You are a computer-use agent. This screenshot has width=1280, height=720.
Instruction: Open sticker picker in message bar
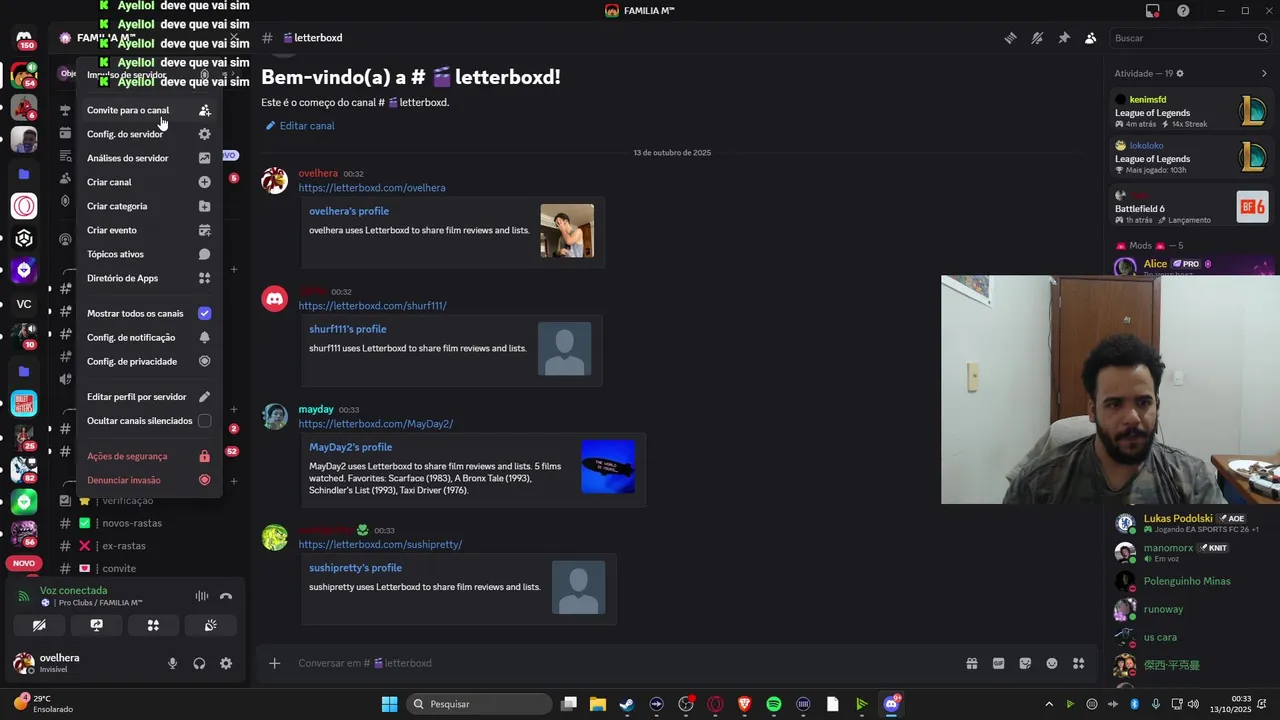(x=1025, y=663)
